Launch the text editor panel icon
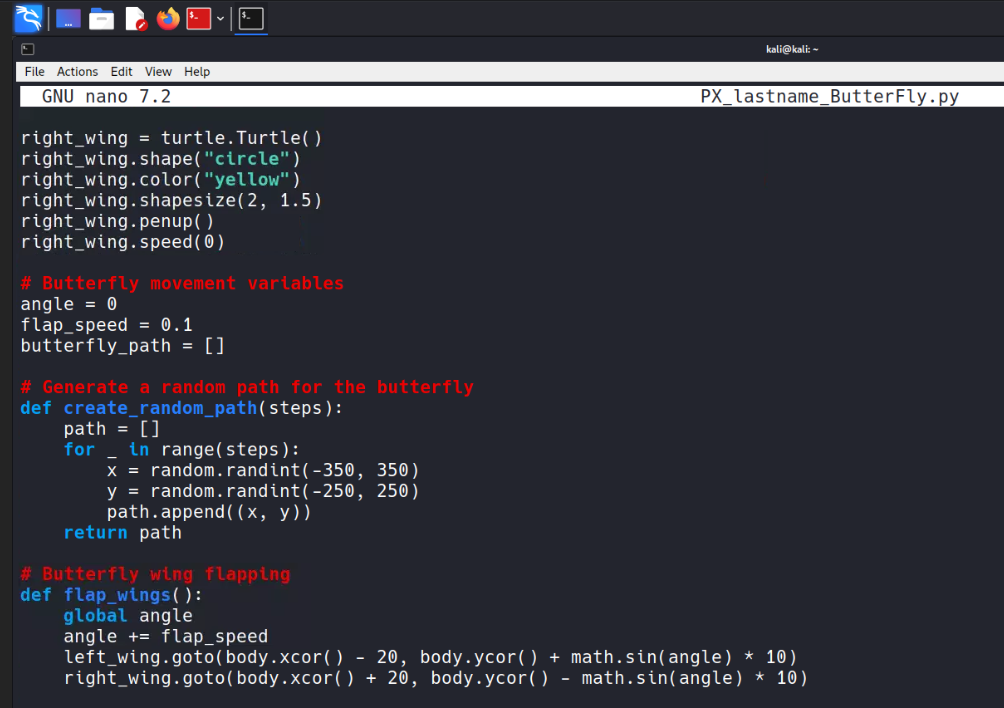This screenshot has height=708, width=1004. 135,18
